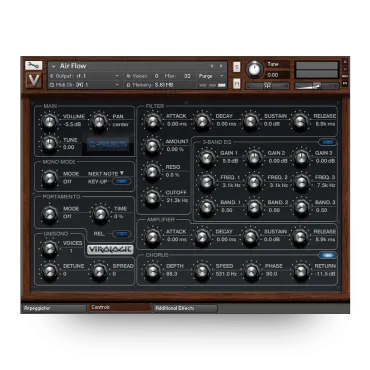Viewport: 370px width, 370px height.
Task: Click the CL-Projects logo display
Action: pos(108,144)
